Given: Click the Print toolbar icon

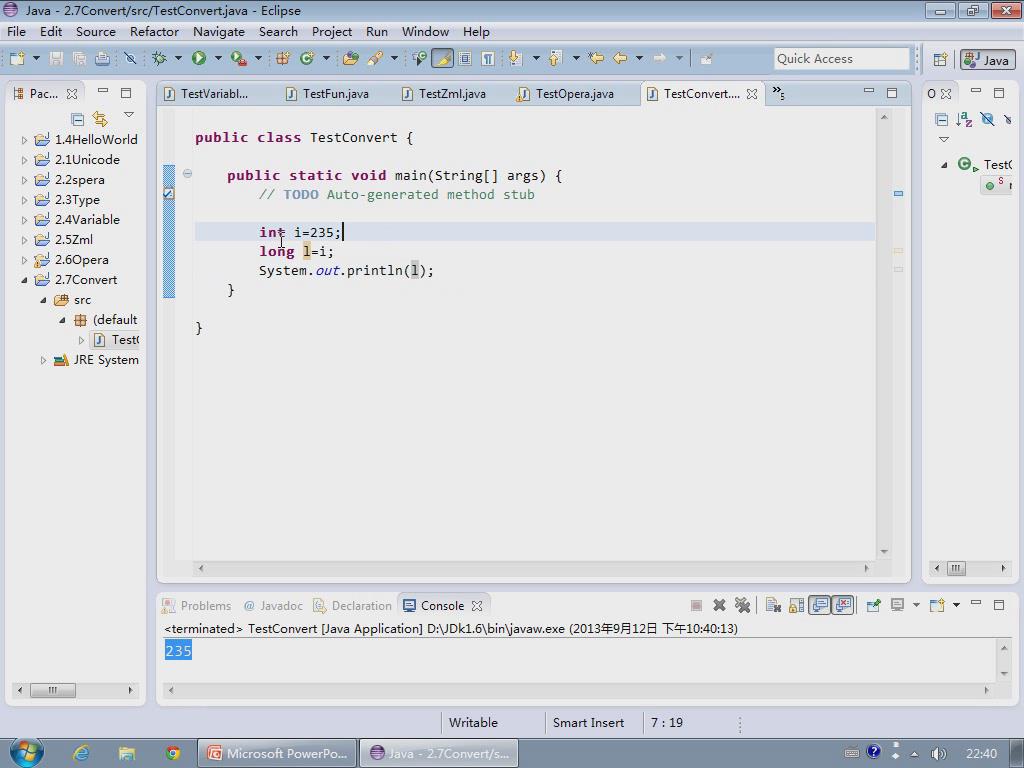Looking at the screenshot, I should click(103, 59).
